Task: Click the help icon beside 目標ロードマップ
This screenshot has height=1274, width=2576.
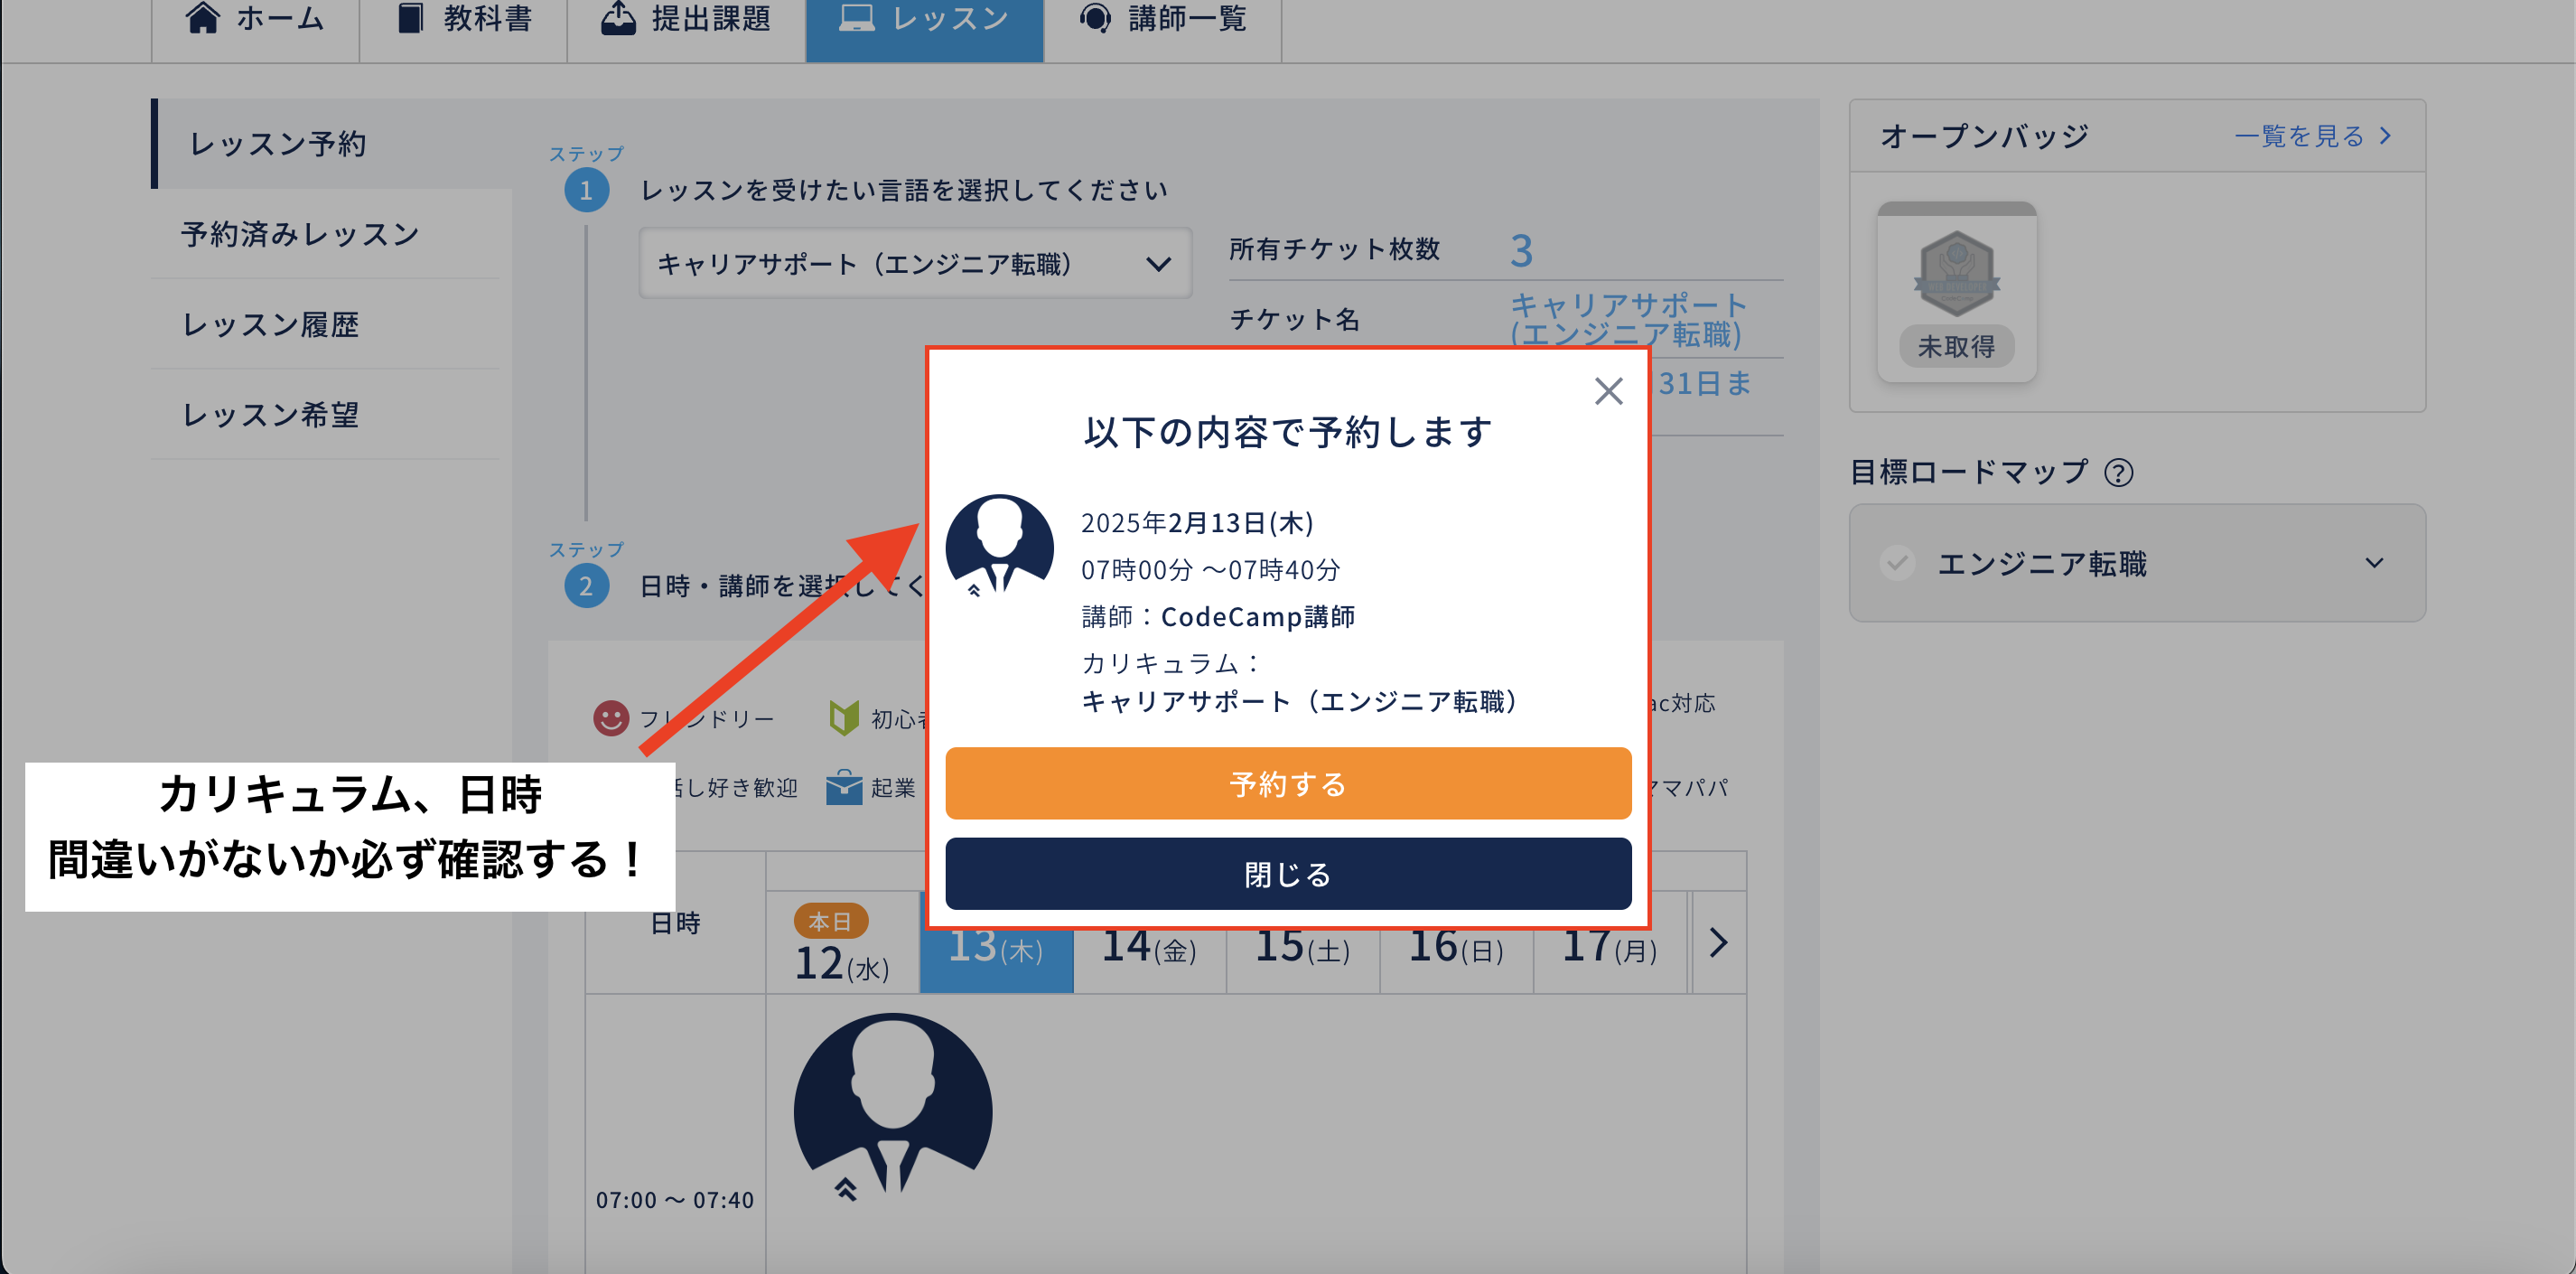Action: click(2118, 472)
